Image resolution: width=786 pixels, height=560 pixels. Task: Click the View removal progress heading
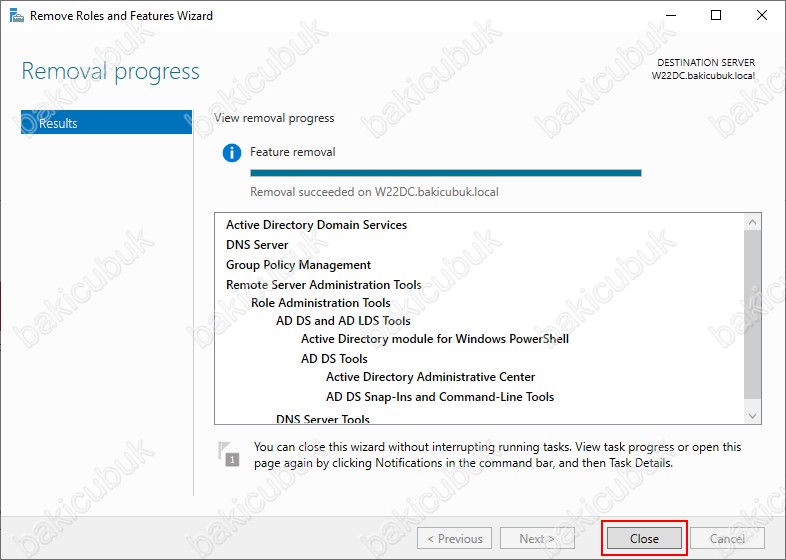[274, 118]
